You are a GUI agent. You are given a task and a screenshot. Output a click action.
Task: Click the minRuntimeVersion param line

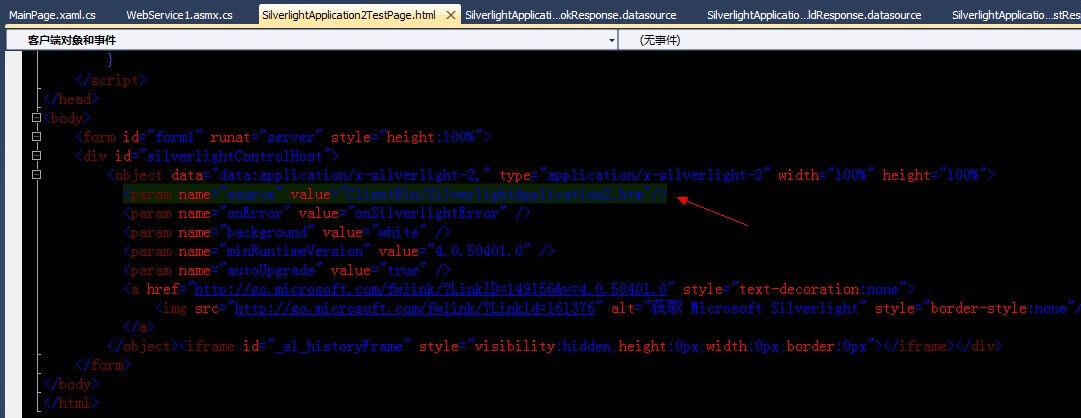[339, 251]
